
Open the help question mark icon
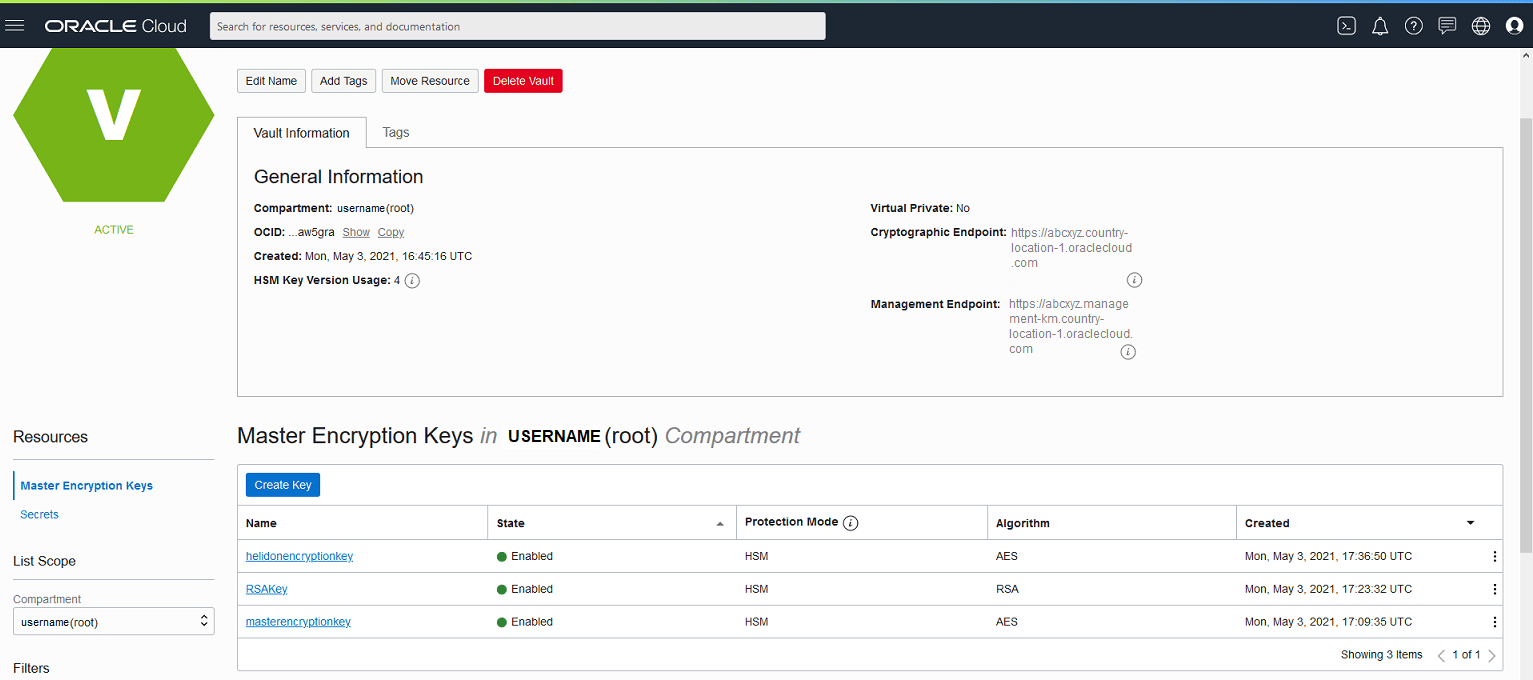point(1413,26)
